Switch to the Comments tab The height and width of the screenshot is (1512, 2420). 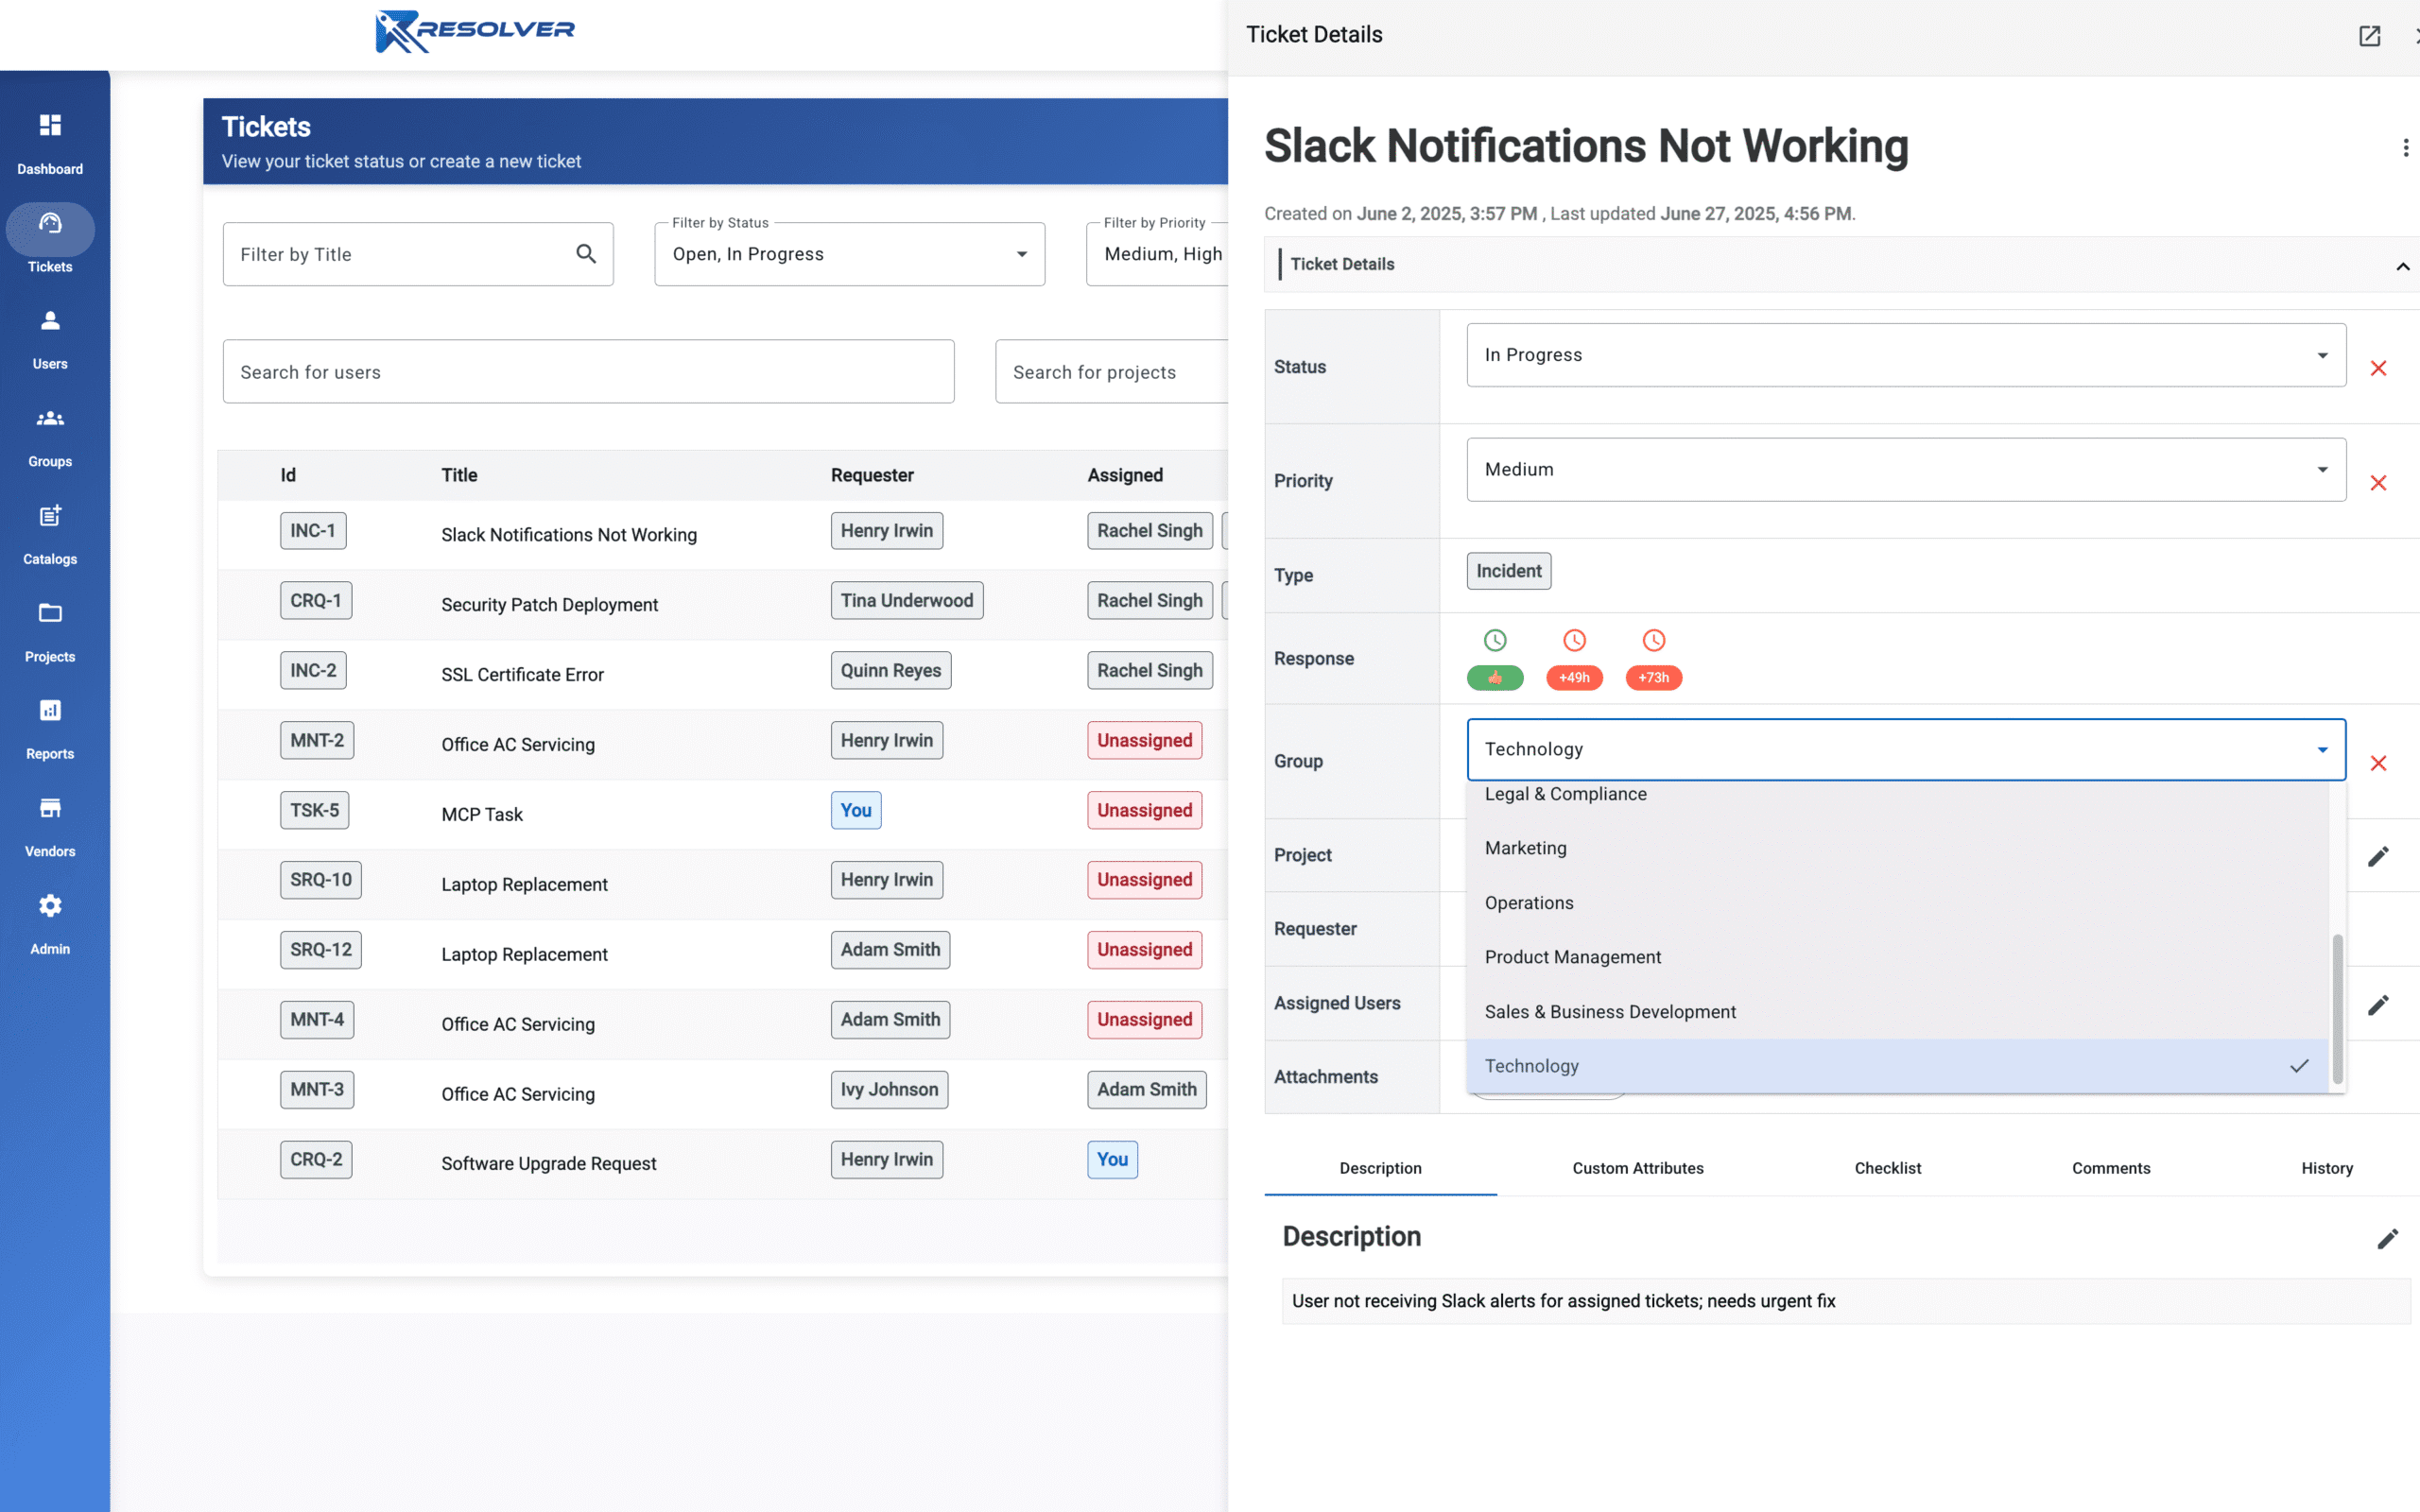click(2110, 1168)
